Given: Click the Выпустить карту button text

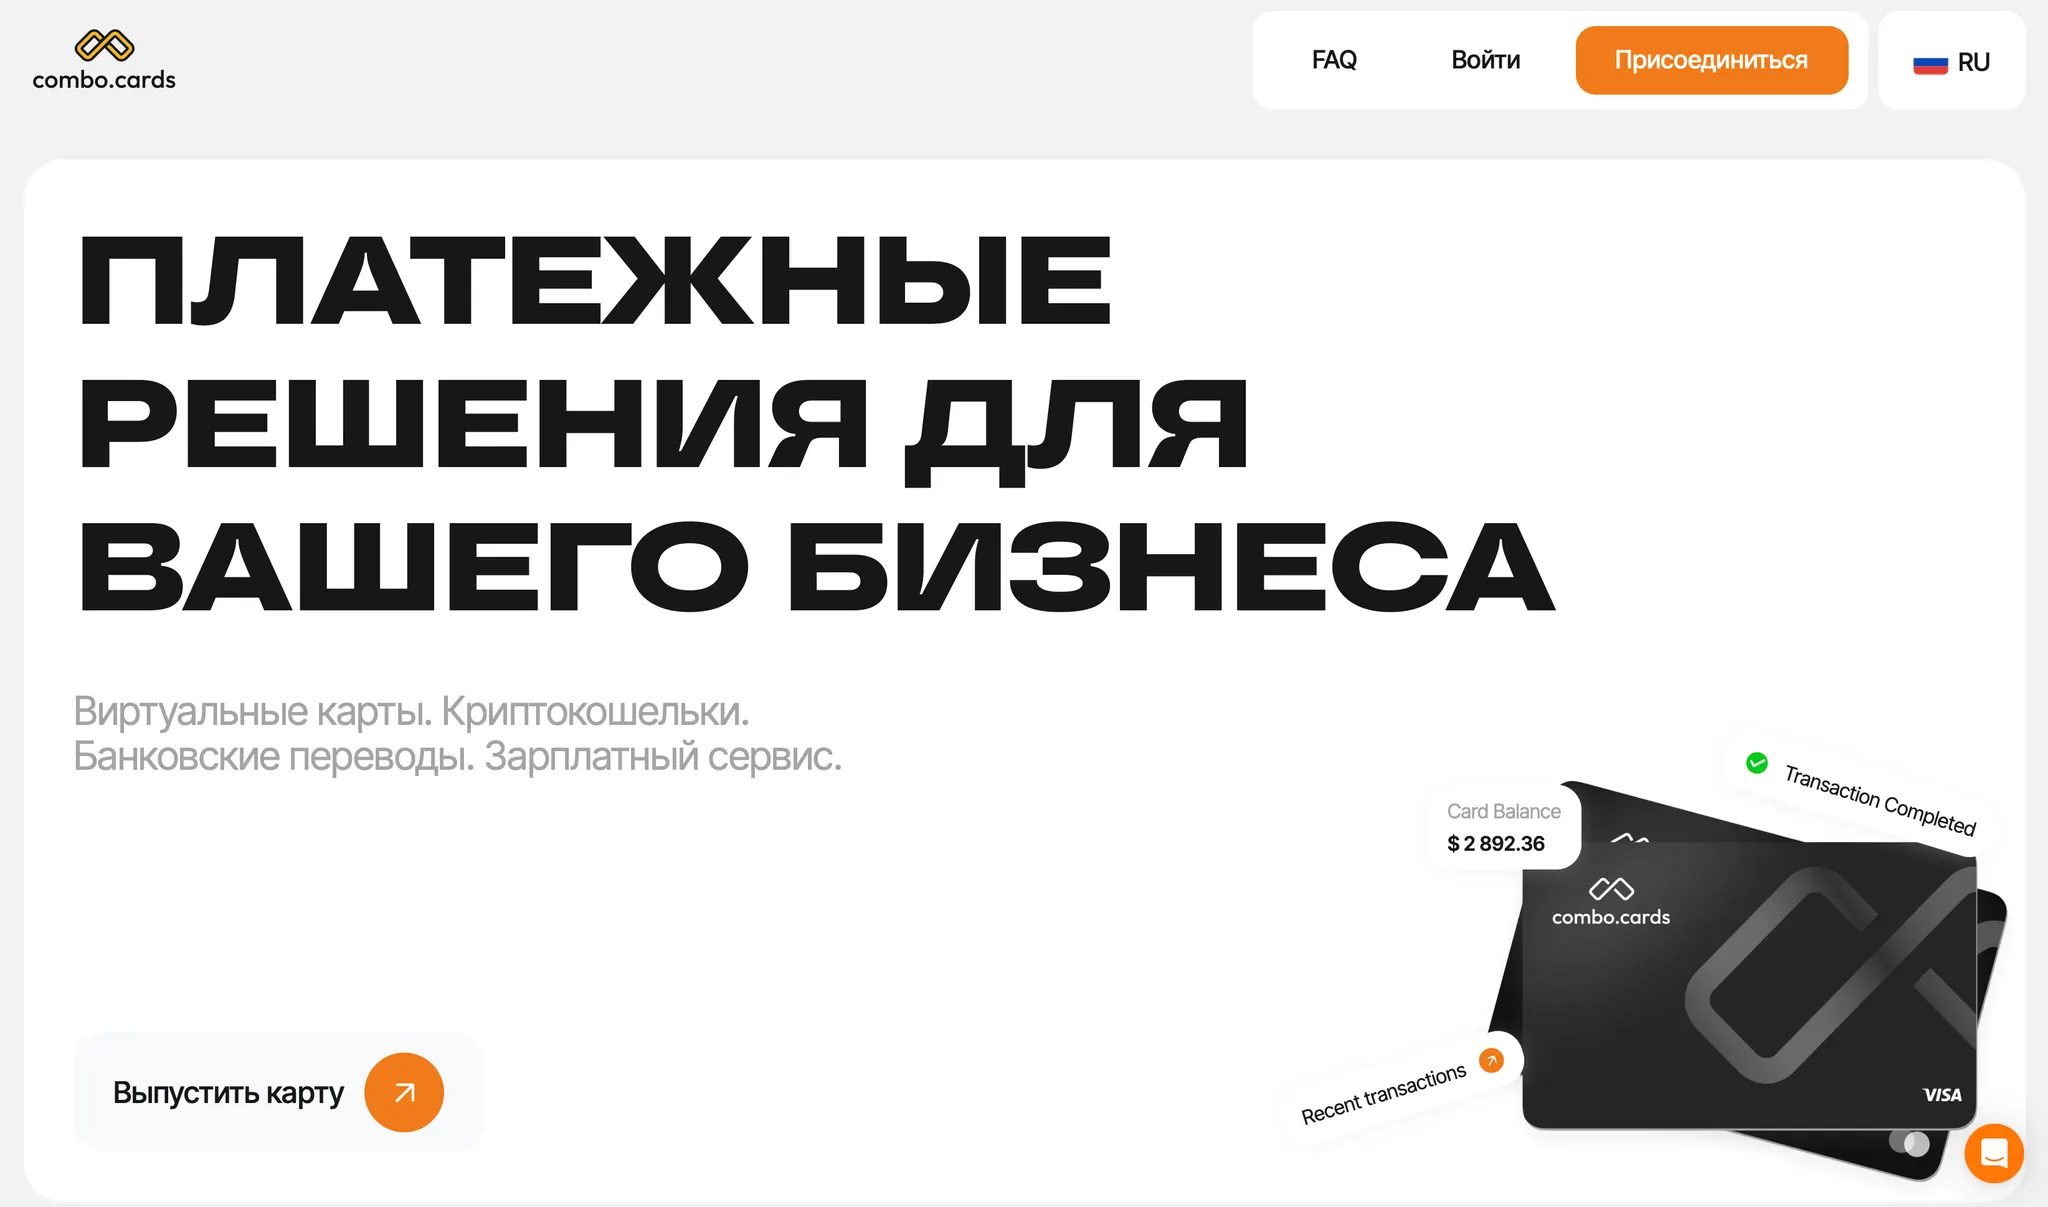Looking at the screenshot, I should pyautogui.click(x=228, y=1092).
